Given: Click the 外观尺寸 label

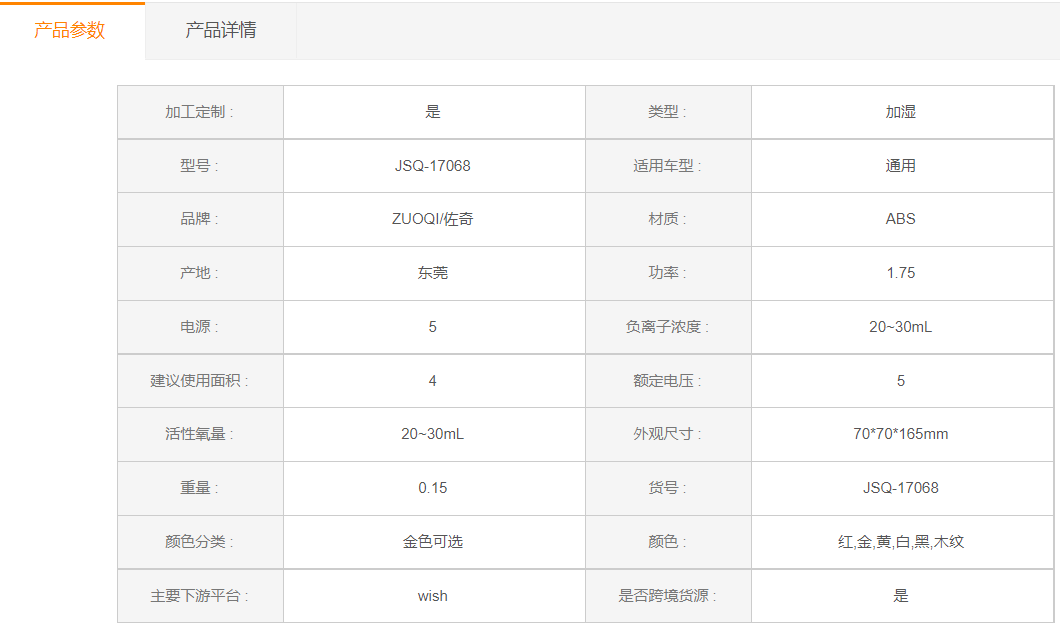Looking at the screenshot, I should pyautogui.click(x=668, y=434).
